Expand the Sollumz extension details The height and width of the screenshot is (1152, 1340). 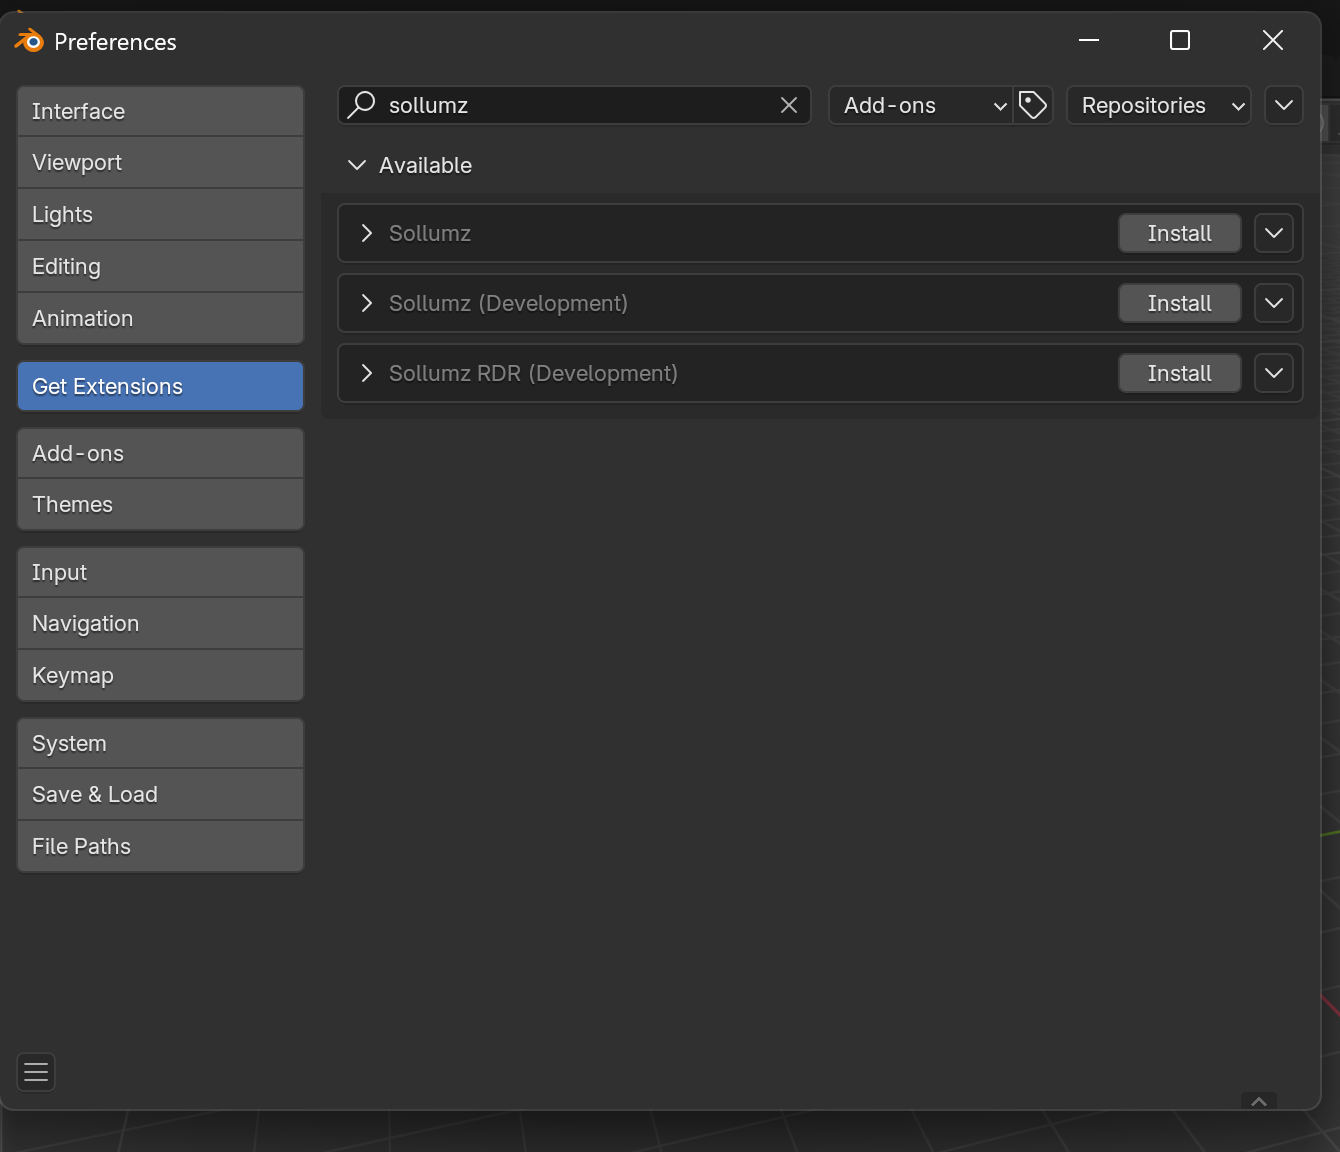point(366,233)
